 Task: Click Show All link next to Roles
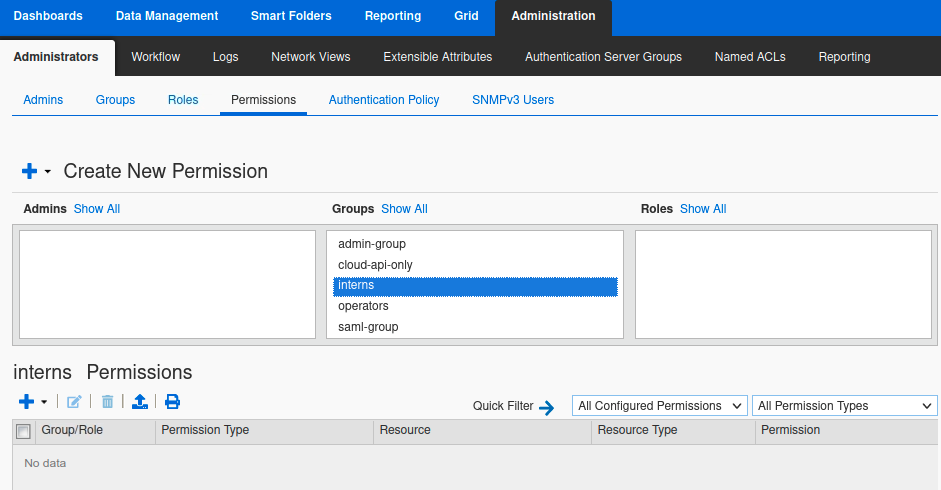(x=703, y=209)
